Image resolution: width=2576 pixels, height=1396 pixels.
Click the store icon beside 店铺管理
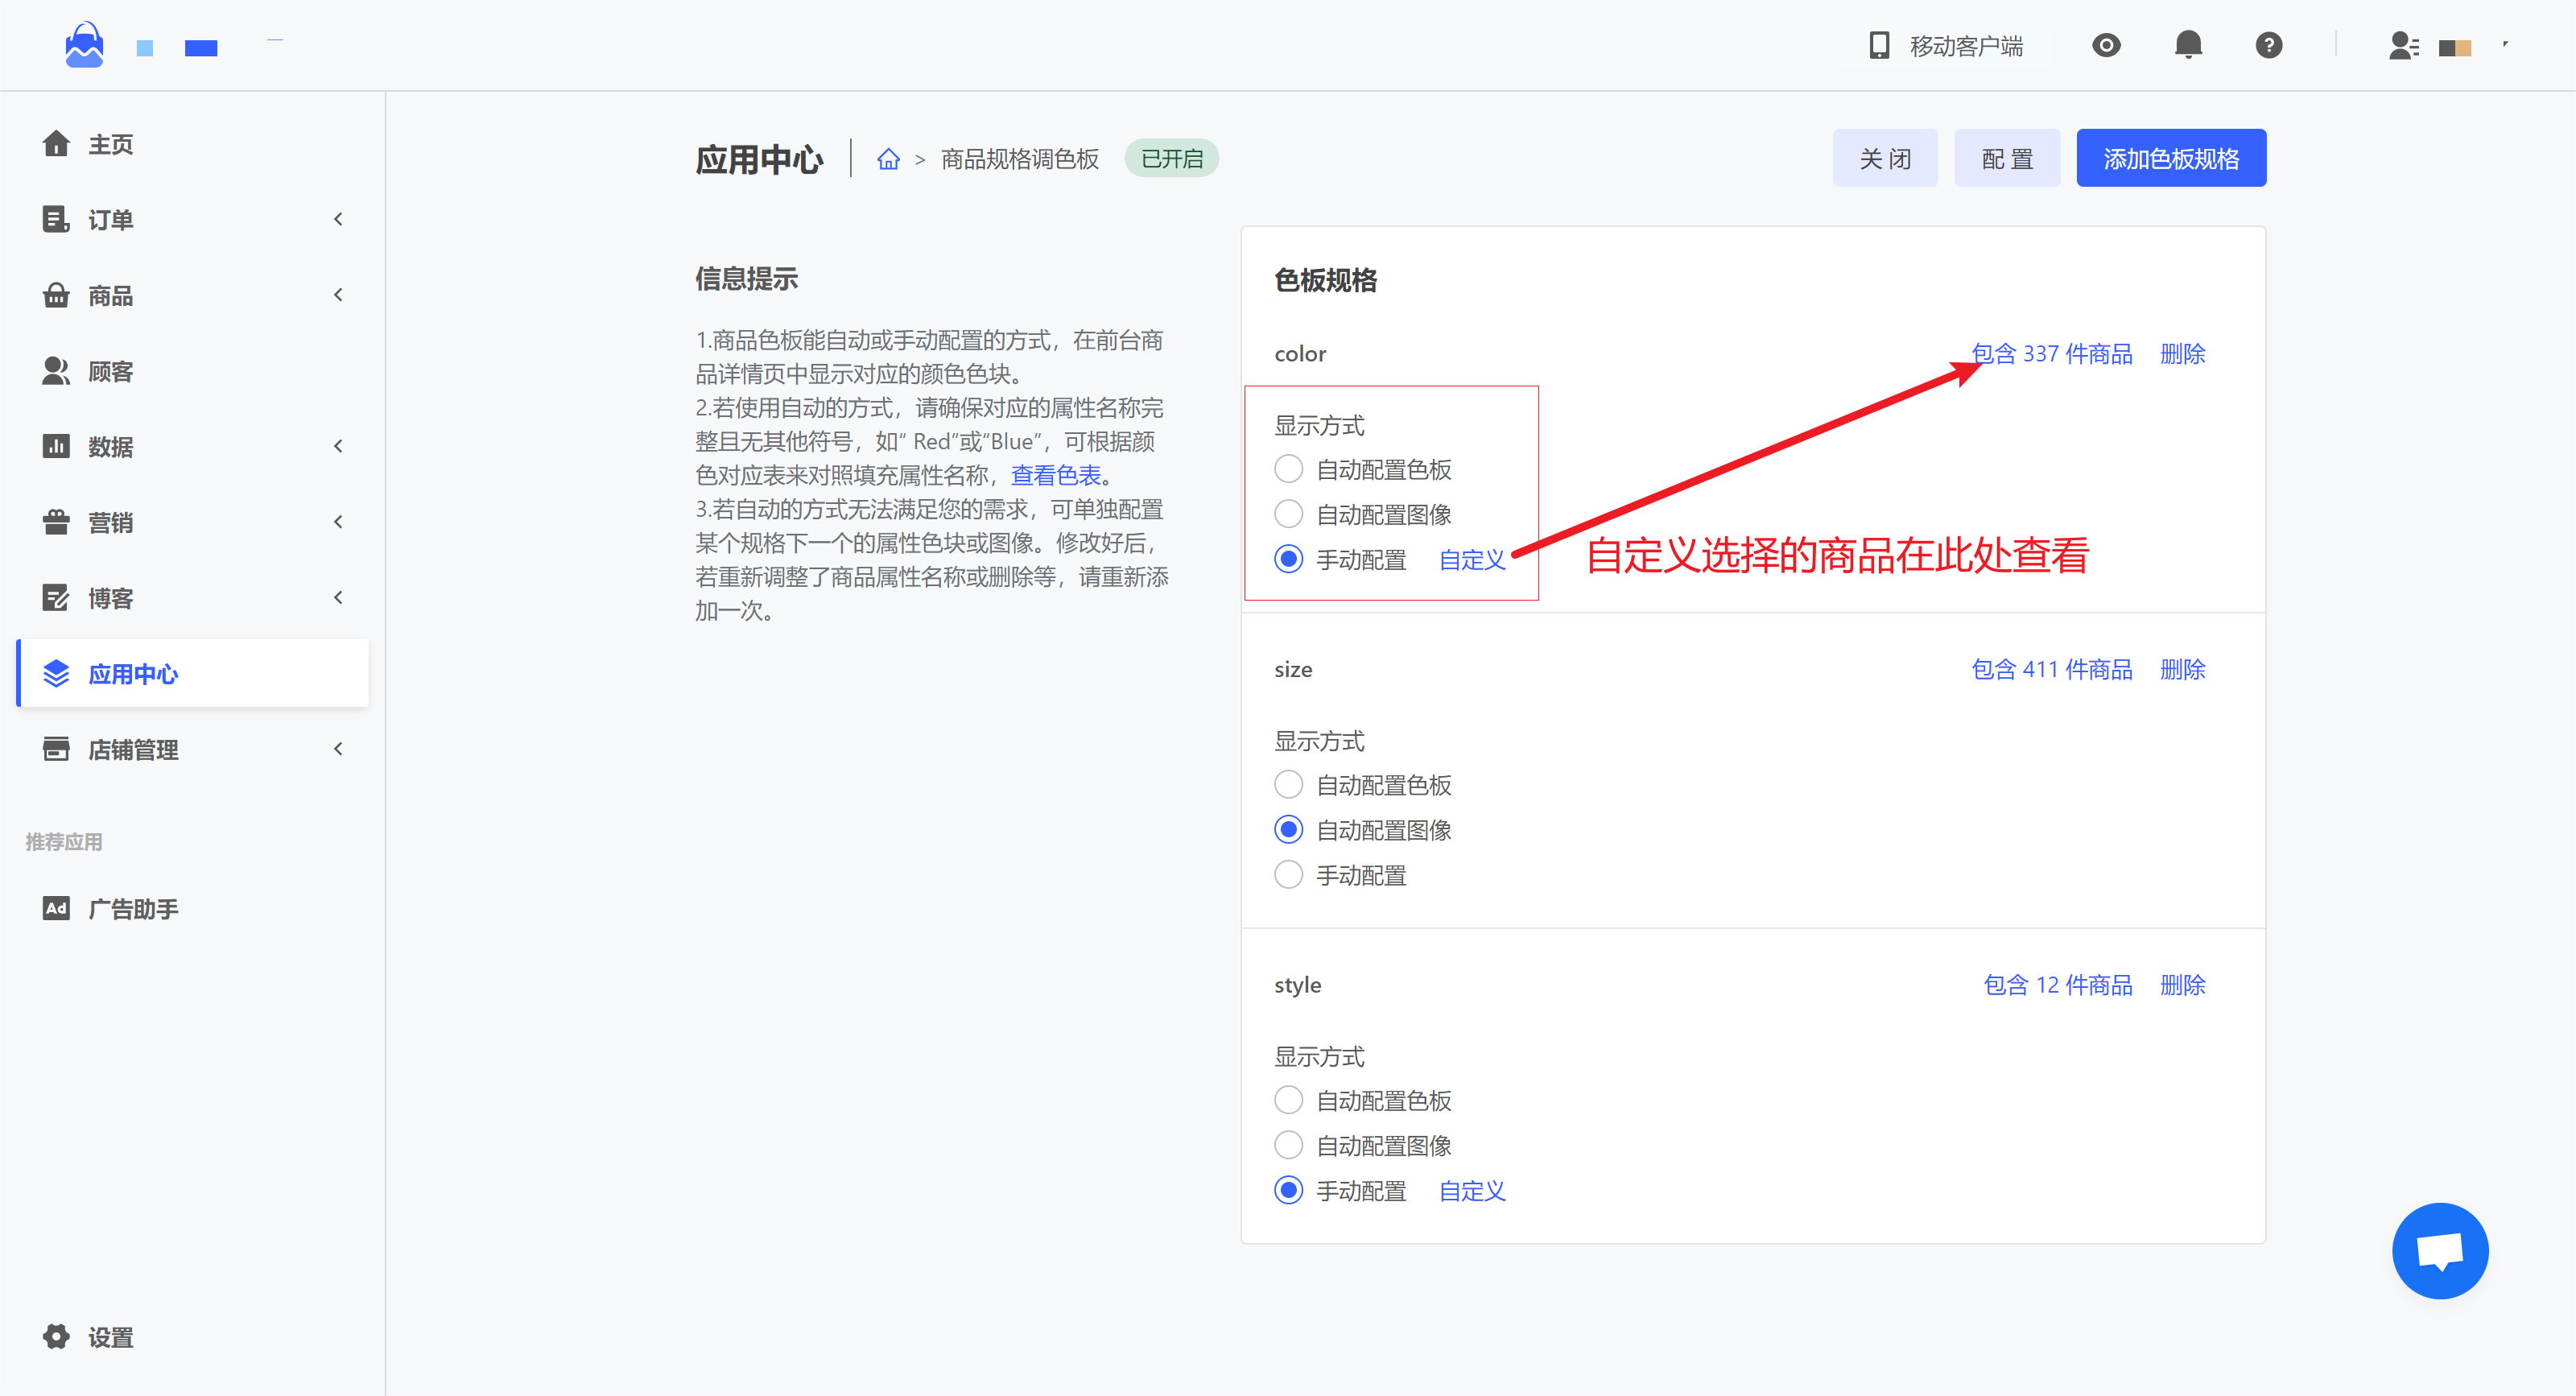pyautogui.click(x=56, y=749)
